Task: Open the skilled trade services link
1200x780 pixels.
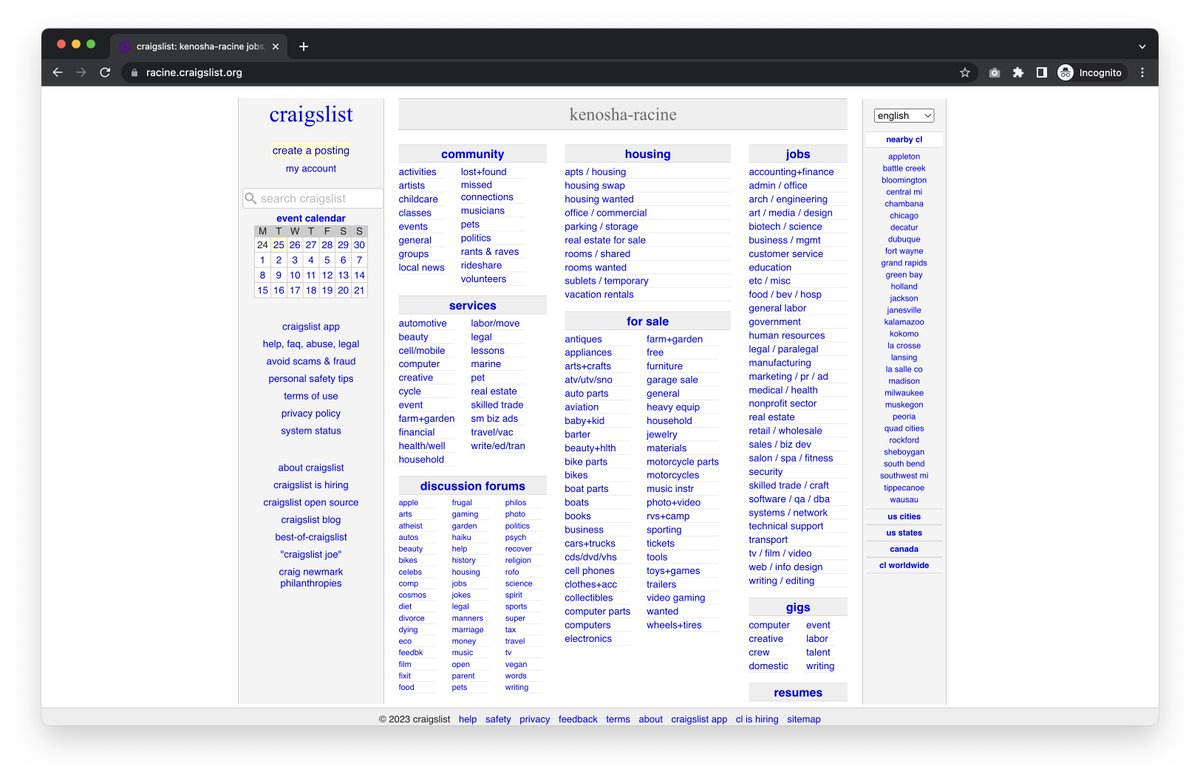Action: tap(497, 405)
